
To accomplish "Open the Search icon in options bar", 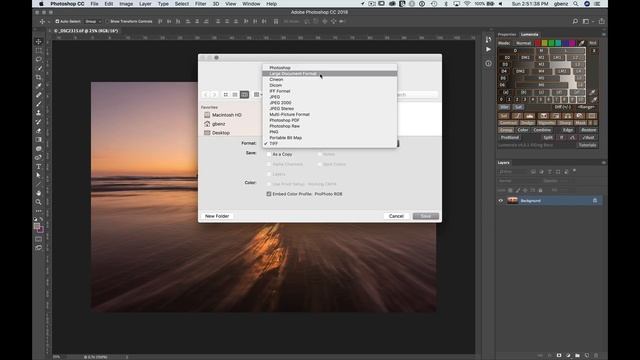I will tap(575, 21).
